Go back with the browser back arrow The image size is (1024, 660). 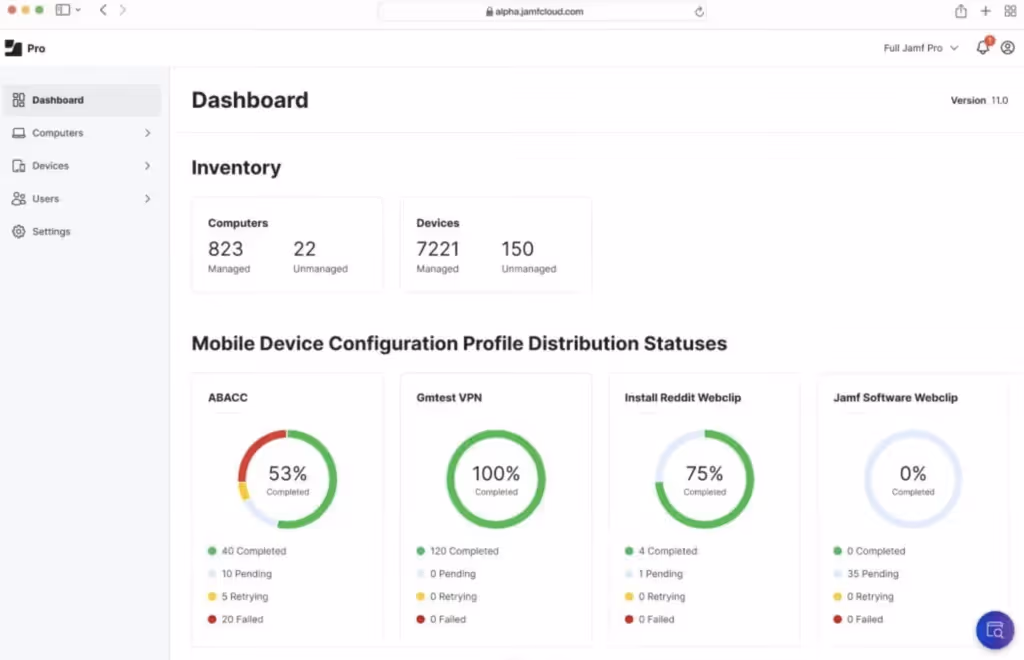tap(103, 10)
